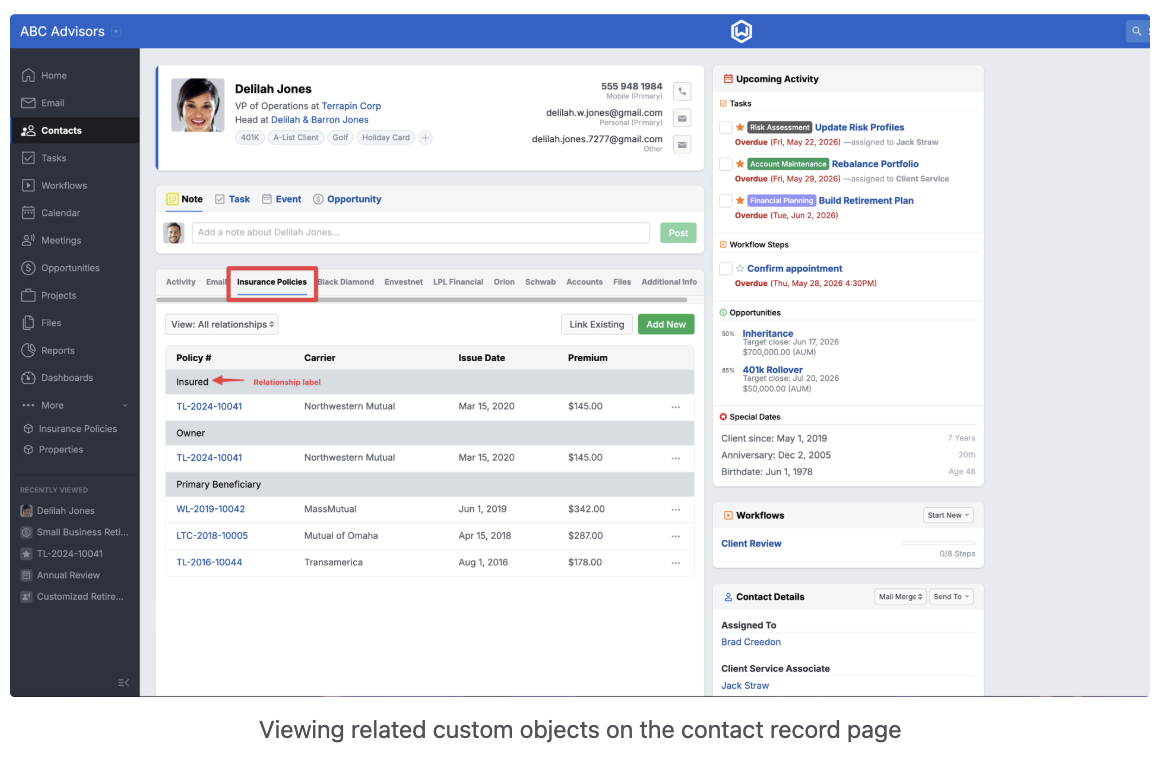This screenshot has height=762, width=1170.
Task: Click the Link Existing button
Action: 597,325
